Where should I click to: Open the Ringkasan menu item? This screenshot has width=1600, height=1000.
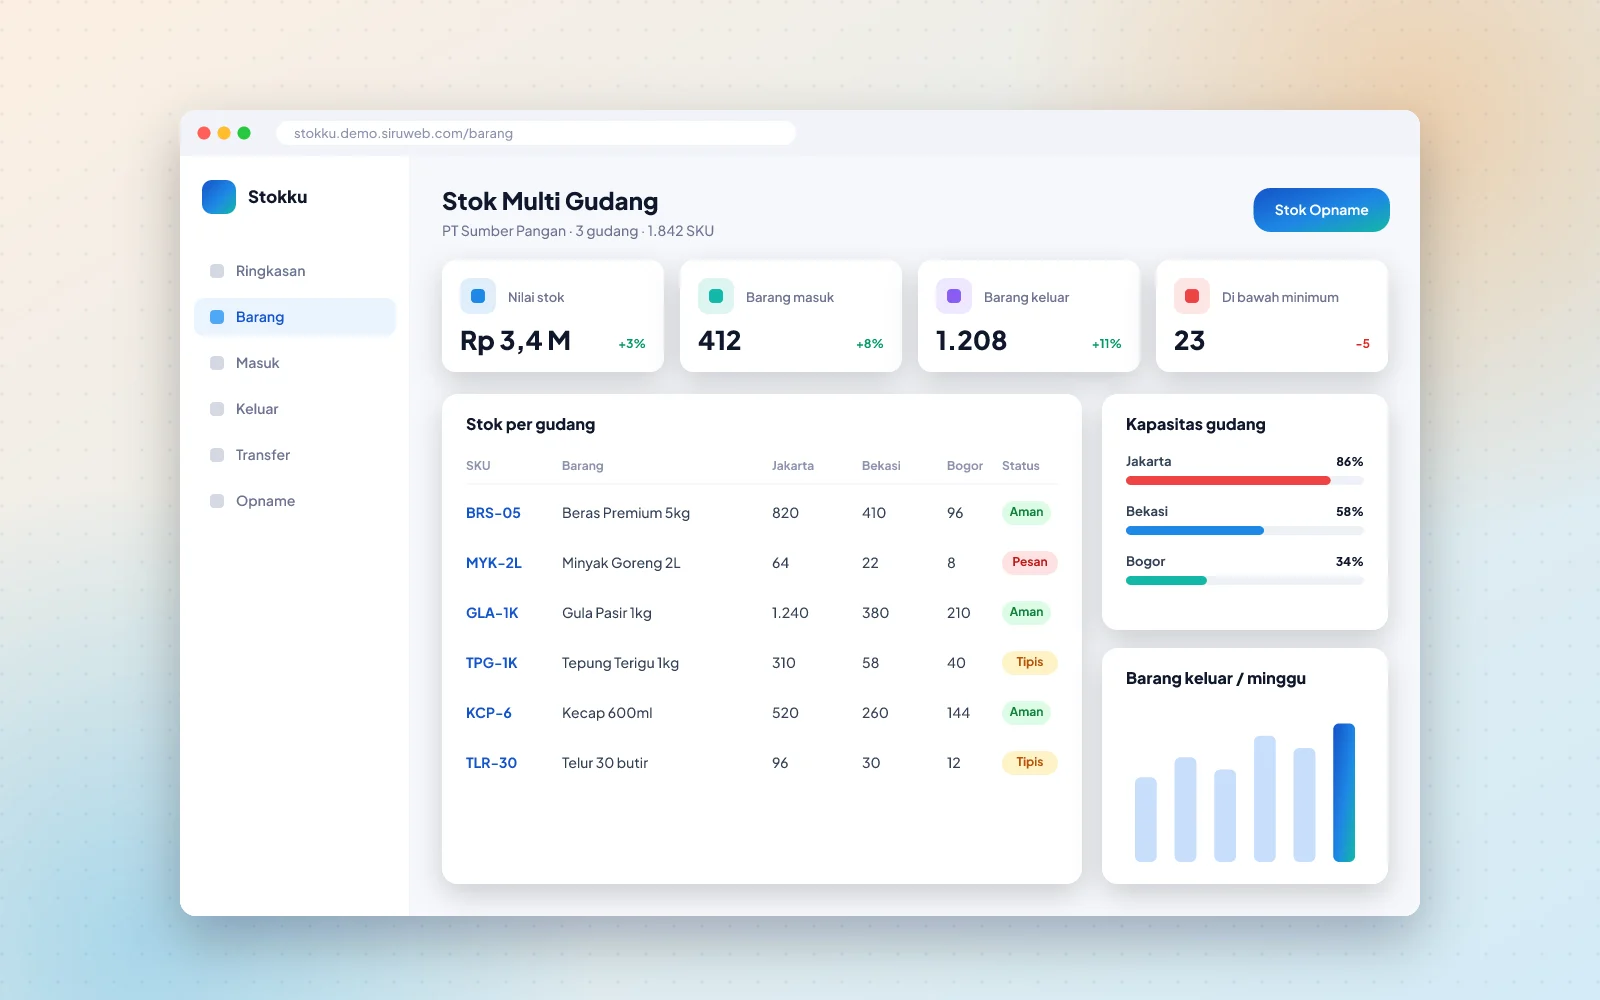pos(295,271)
